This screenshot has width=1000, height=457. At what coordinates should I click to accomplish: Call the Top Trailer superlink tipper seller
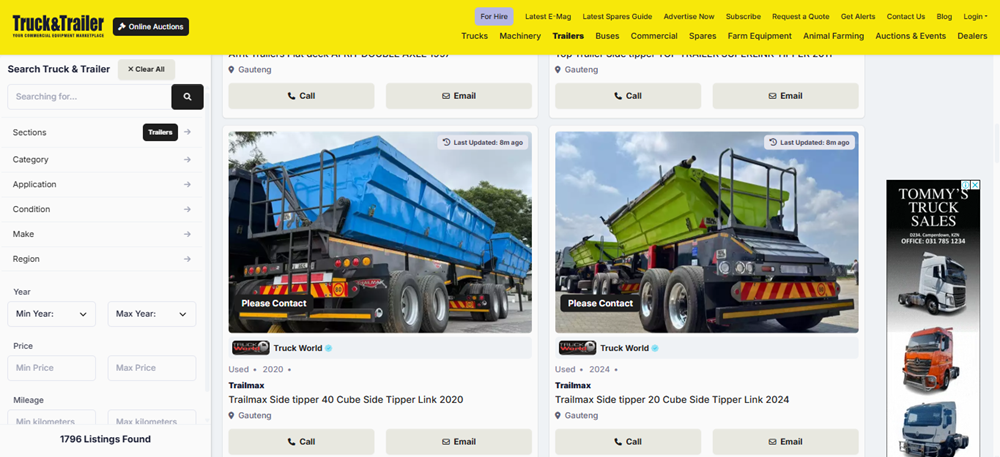point(628,96)
